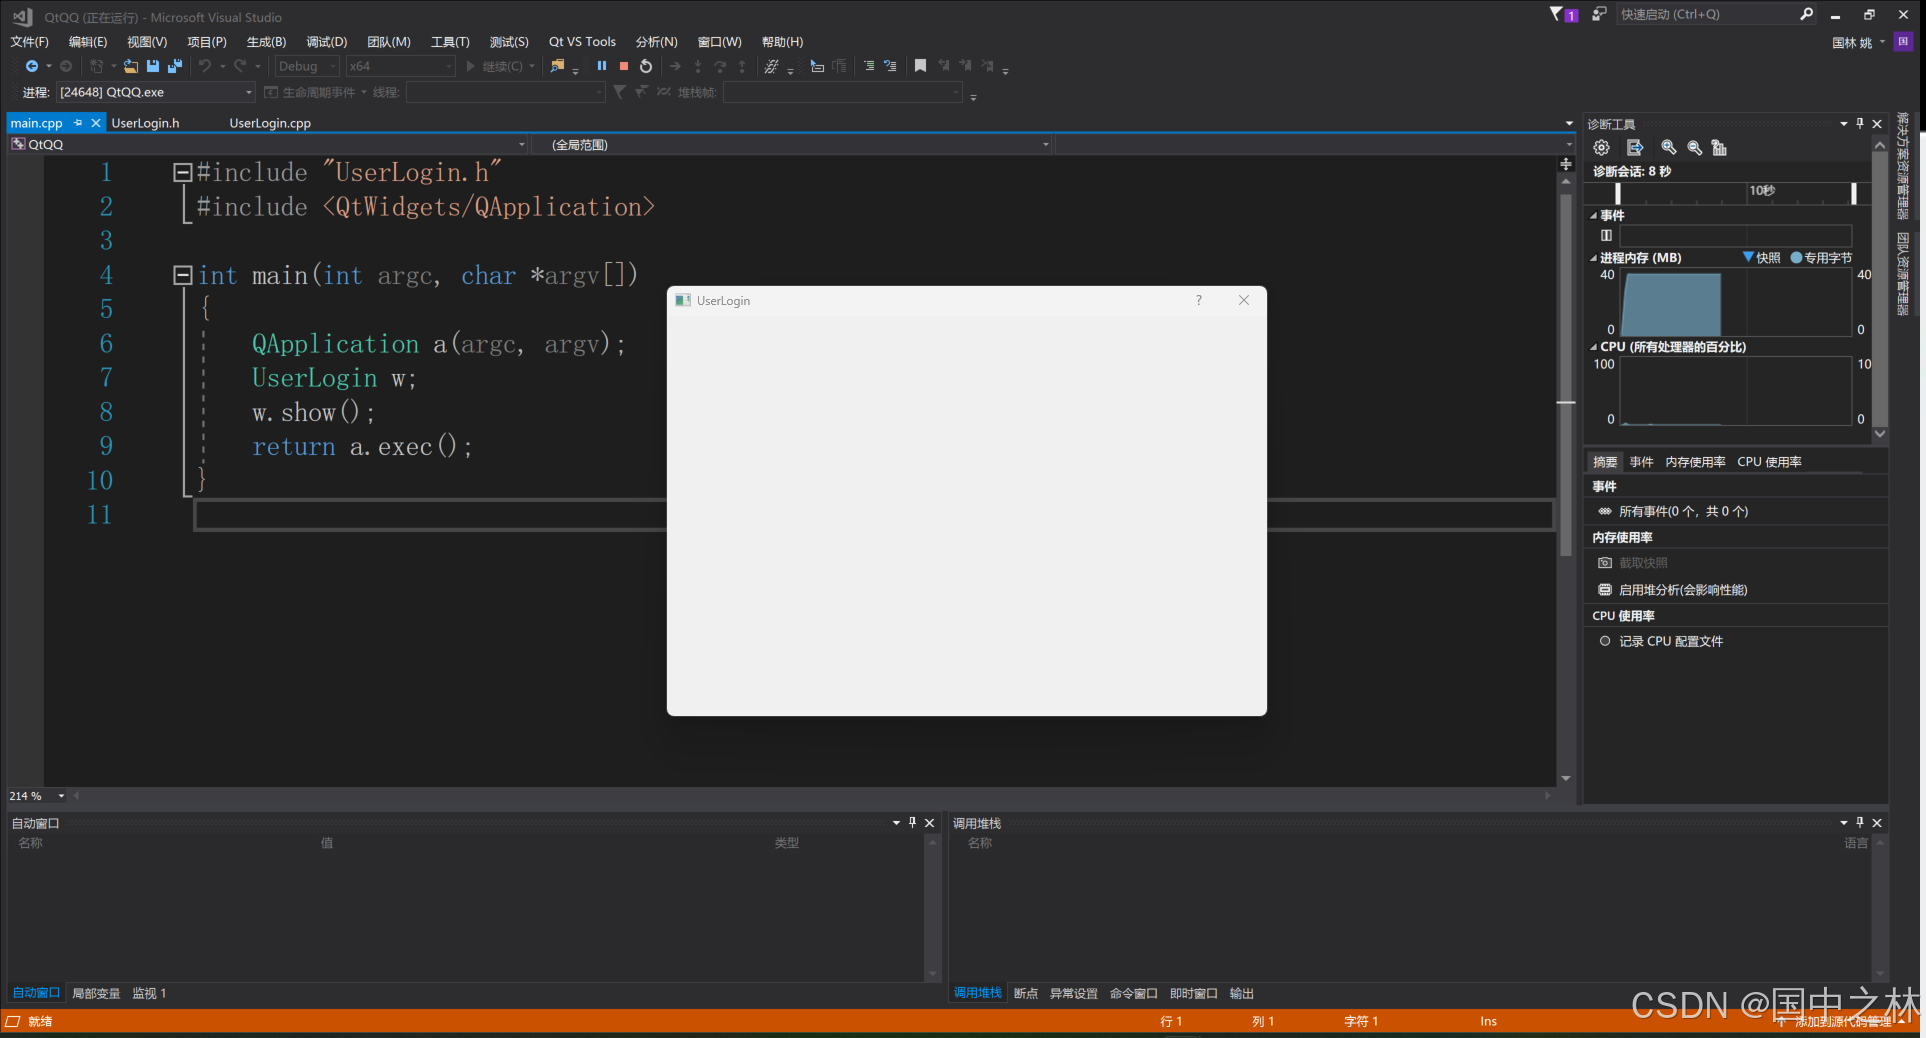Click the diagnostic timeline left handle
Image resolution: width=1926 pixels, height=1038 pixels.
pyautogui.click(x=1618, y=193)
